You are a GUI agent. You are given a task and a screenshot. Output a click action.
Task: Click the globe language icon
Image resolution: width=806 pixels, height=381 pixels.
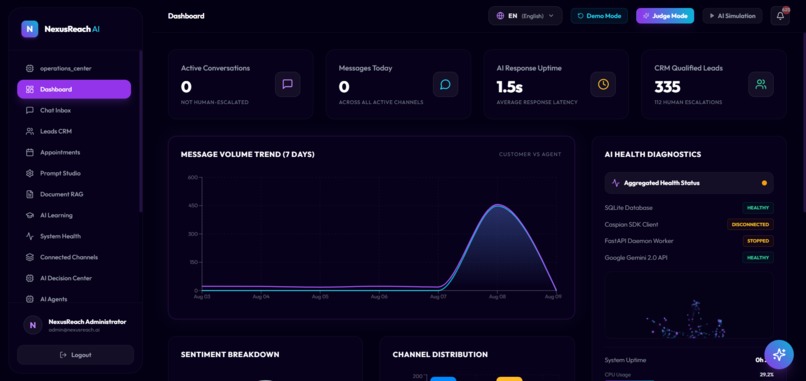click(x=500, y=16)
